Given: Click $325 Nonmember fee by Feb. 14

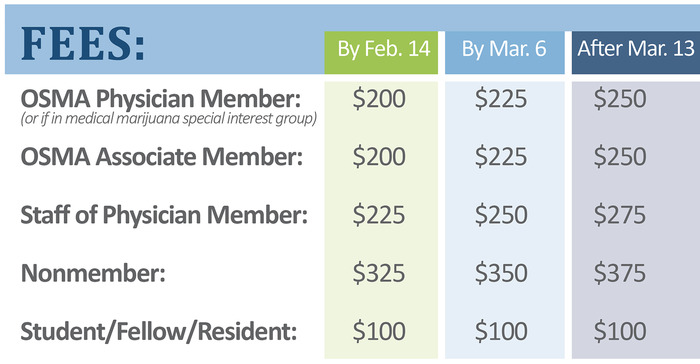Looking at the screenshot, I should click(379, 273).
